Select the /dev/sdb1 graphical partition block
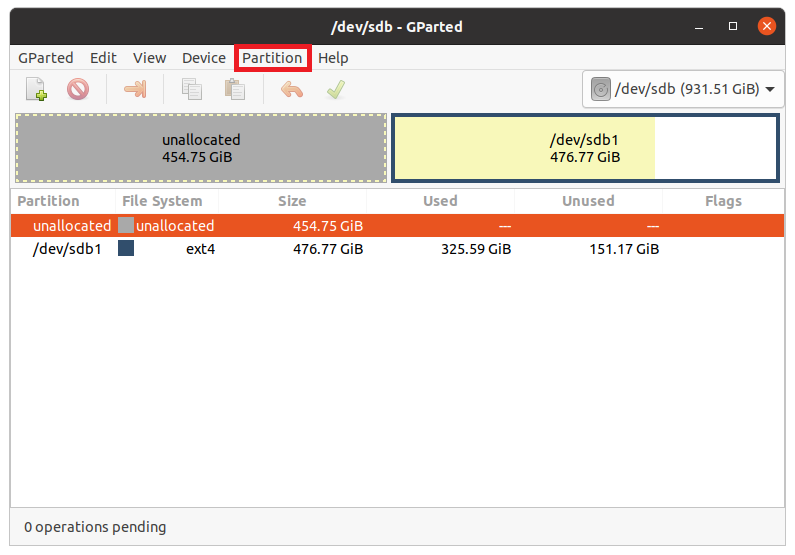The width and height of the screenshot is (795, 555). pyautogui.click(x=585, y=148)
